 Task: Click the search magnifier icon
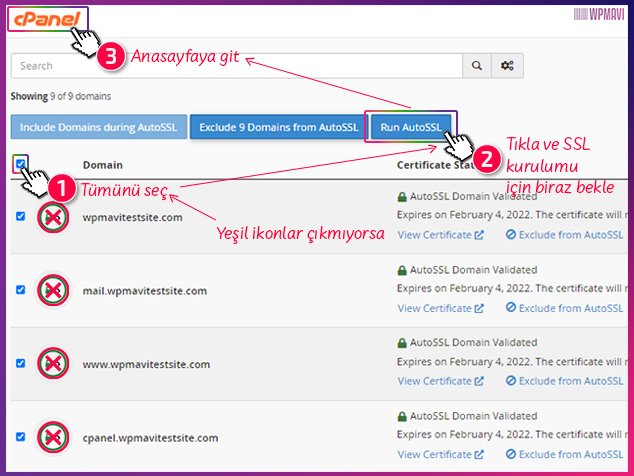coord(477,66)
